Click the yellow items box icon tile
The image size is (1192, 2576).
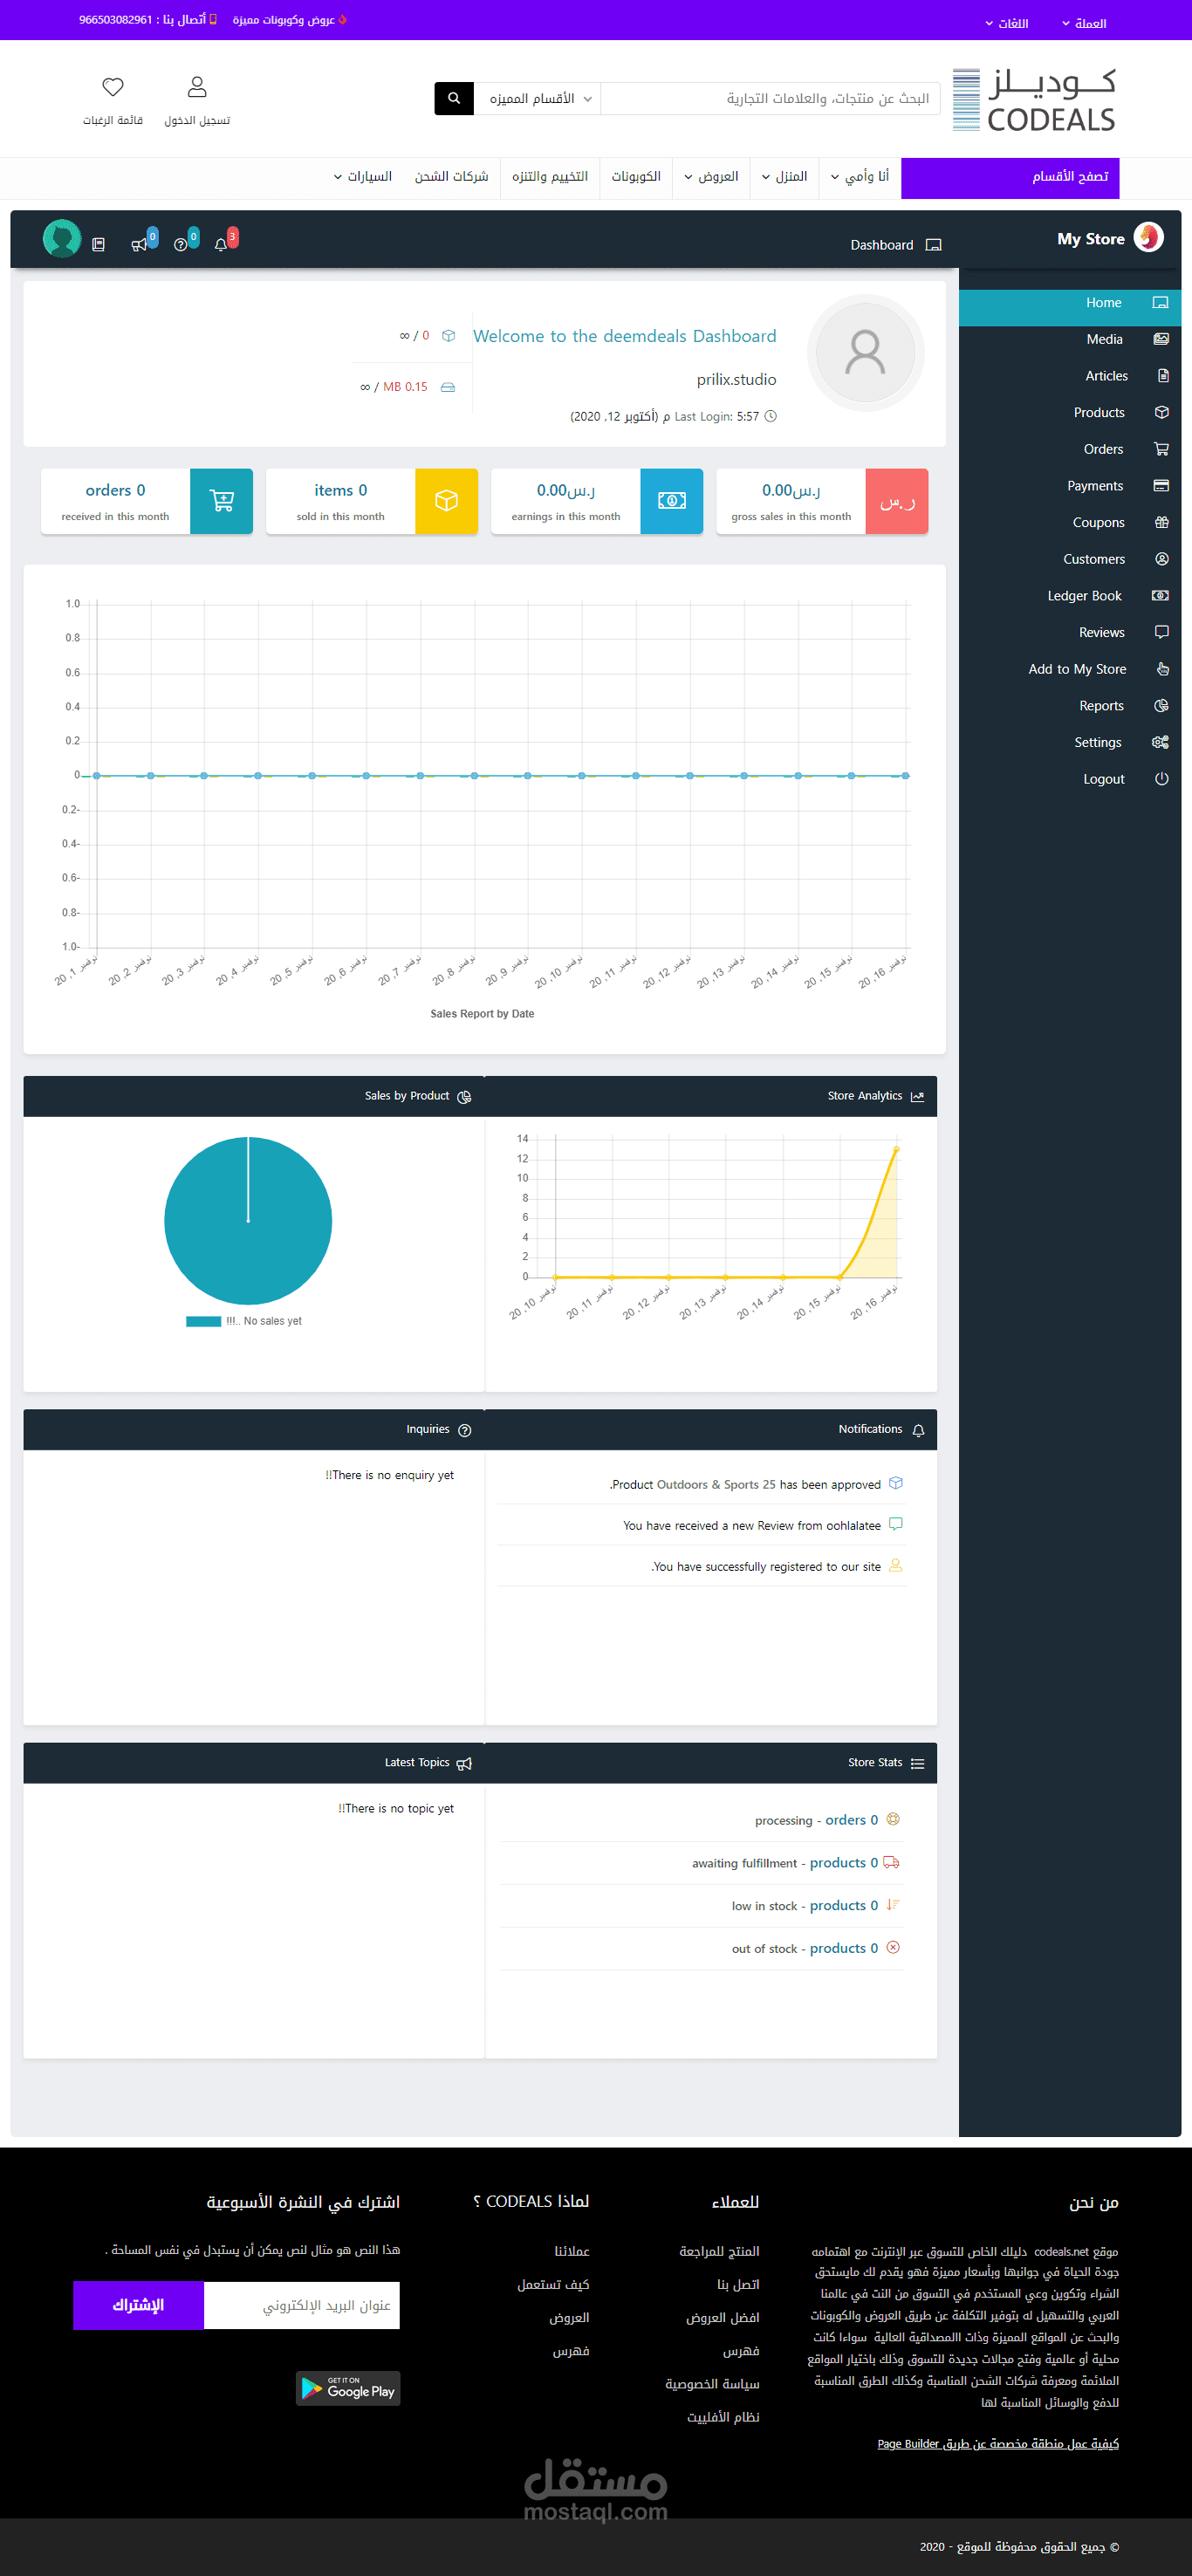pos(447,501)
